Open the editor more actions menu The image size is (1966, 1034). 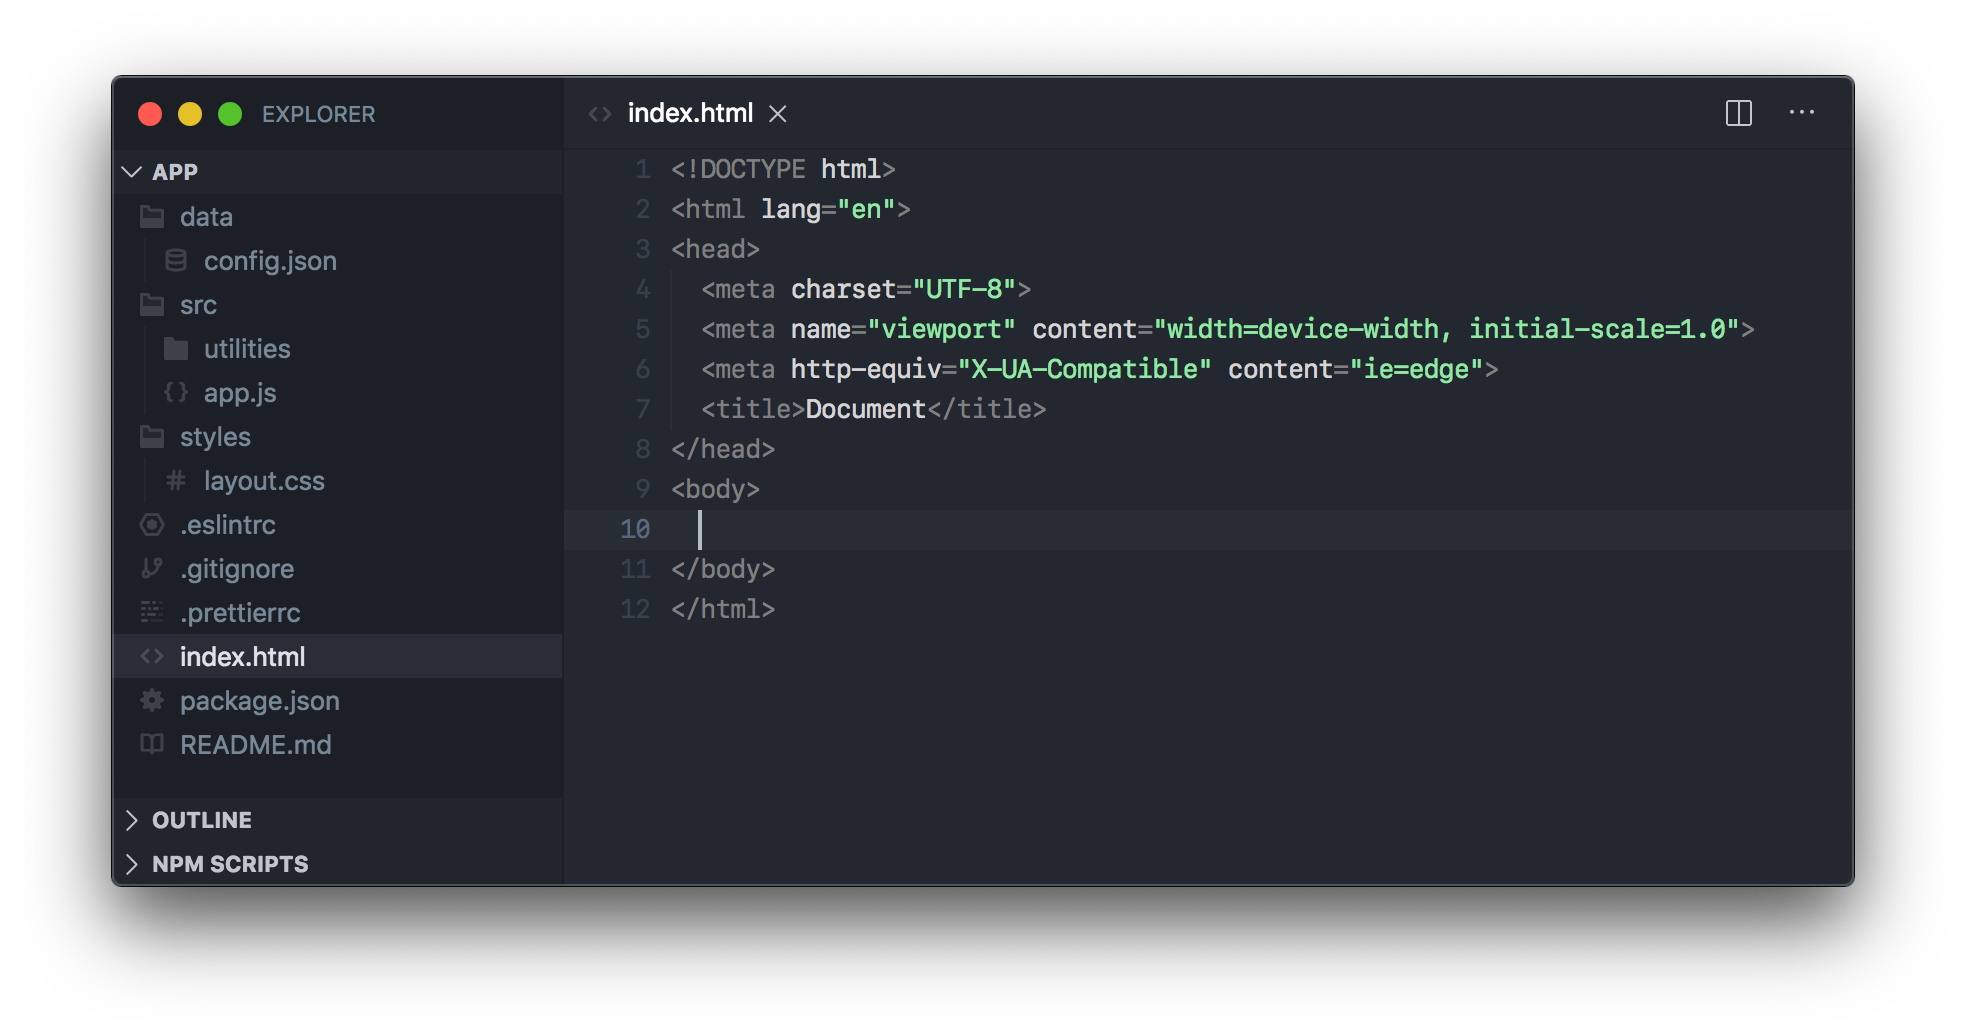coord(1802,113)
